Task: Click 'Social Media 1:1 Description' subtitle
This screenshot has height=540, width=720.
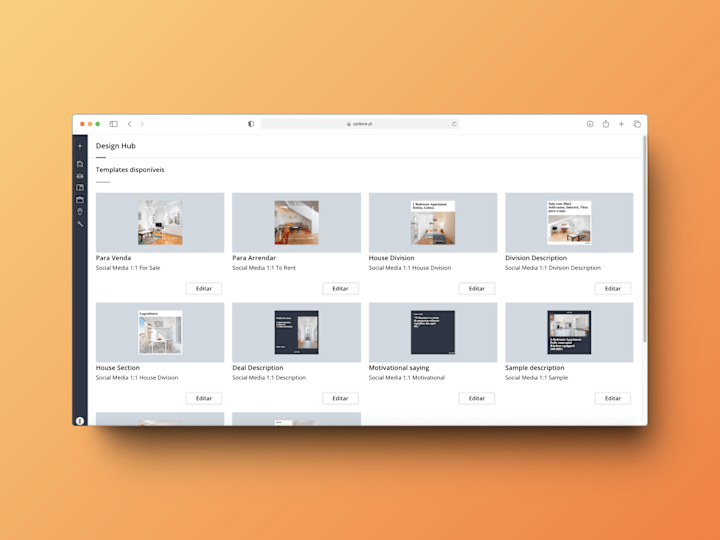Action: (x=269, y=377)
